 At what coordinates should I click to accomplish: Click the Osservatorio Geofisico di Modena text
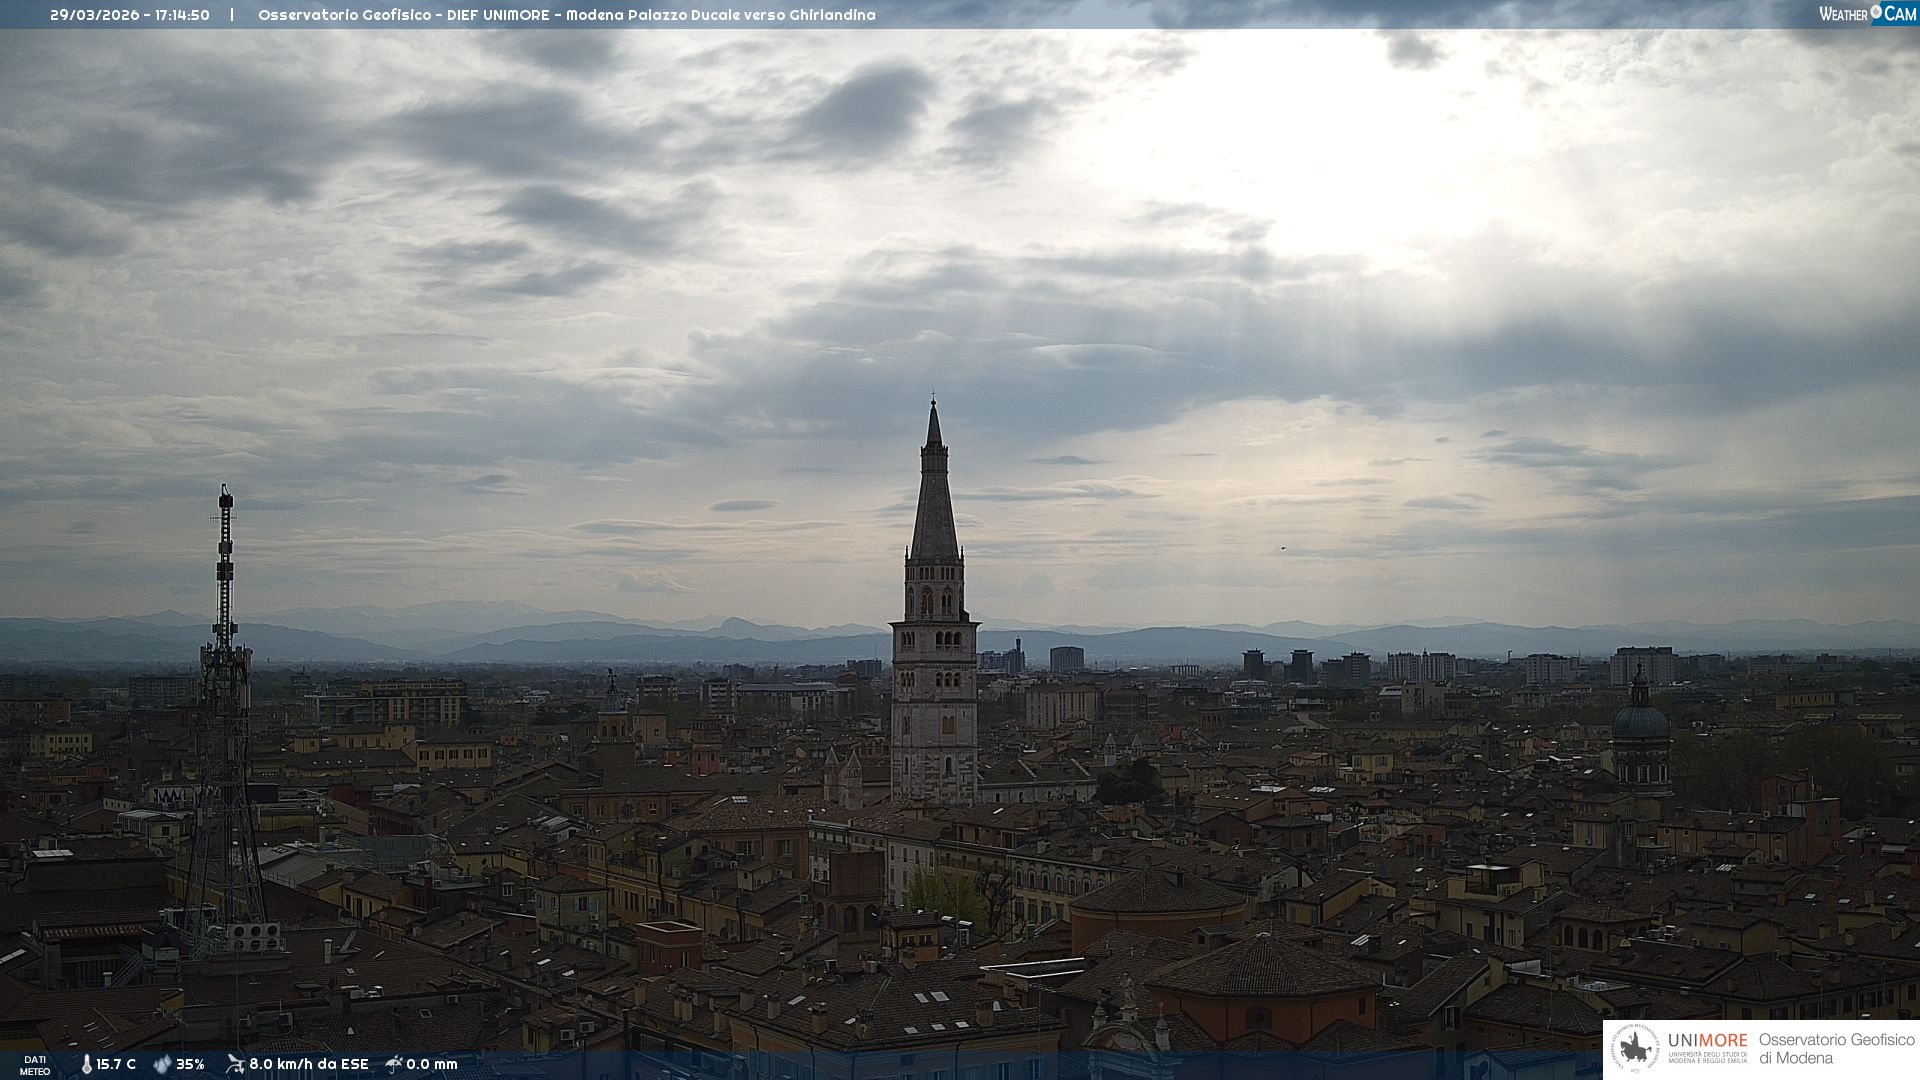[x=1836, y=1048]
